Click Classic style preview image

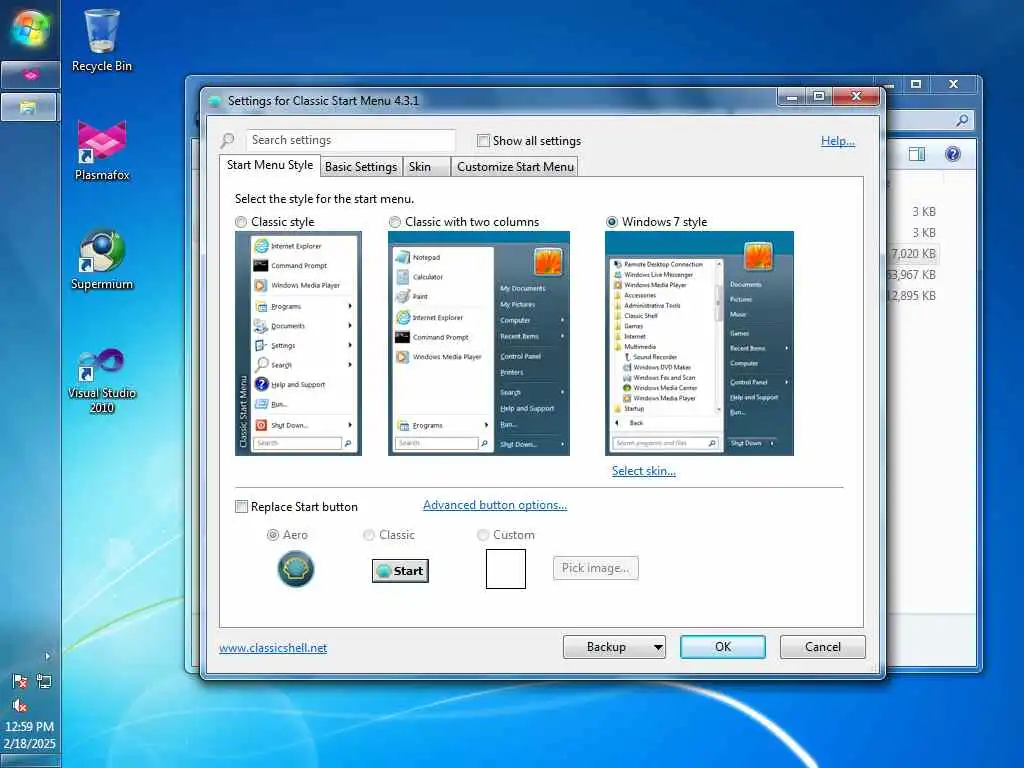pyautogui.click(x=298, y=344)
